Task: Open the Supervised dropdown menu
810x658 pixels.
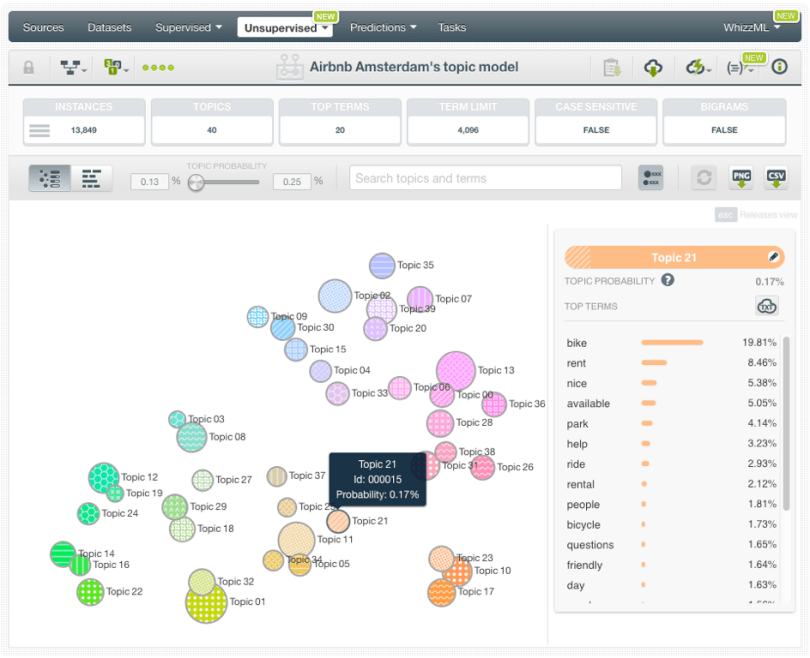Action: pyautogui.click(x=188, y=27)
